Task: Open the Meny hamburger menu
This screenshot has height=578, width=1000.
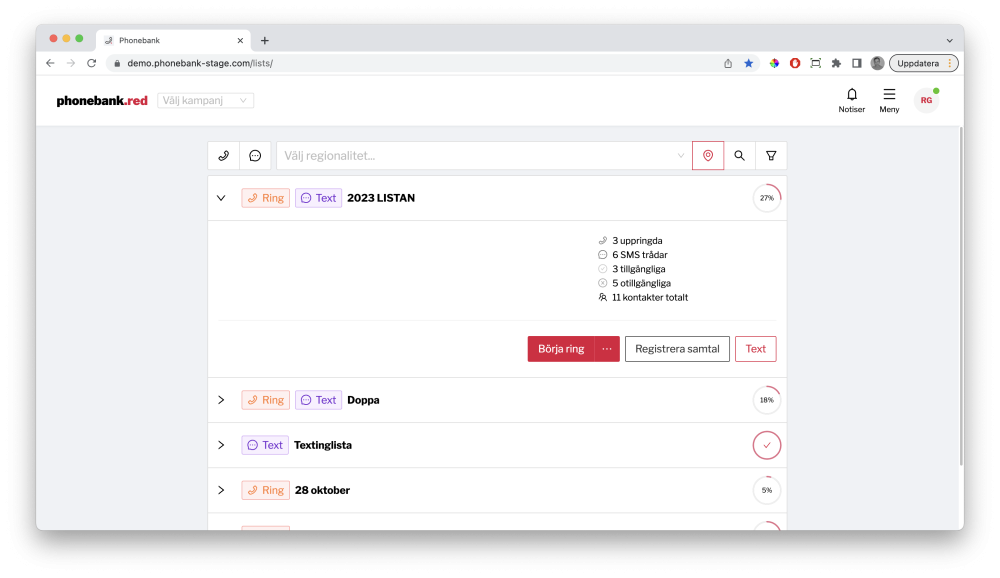Action: coord(889,100)
